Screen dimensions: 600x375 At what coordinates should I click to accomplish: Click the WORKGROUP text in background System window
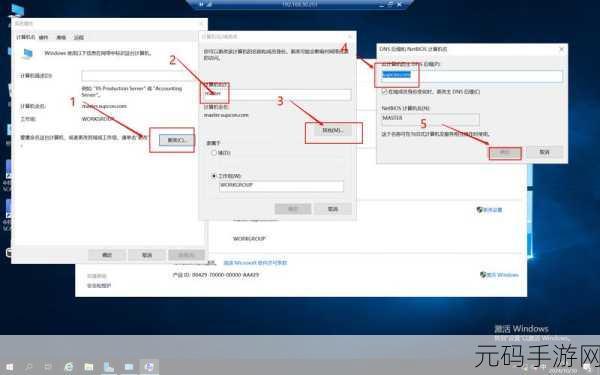pos(249,238)
